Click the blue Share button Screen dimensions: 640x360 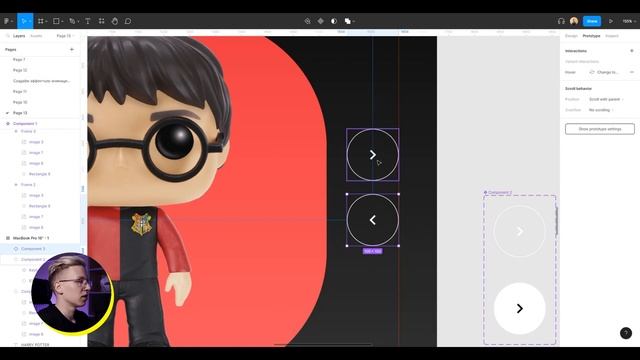[592, 21]
